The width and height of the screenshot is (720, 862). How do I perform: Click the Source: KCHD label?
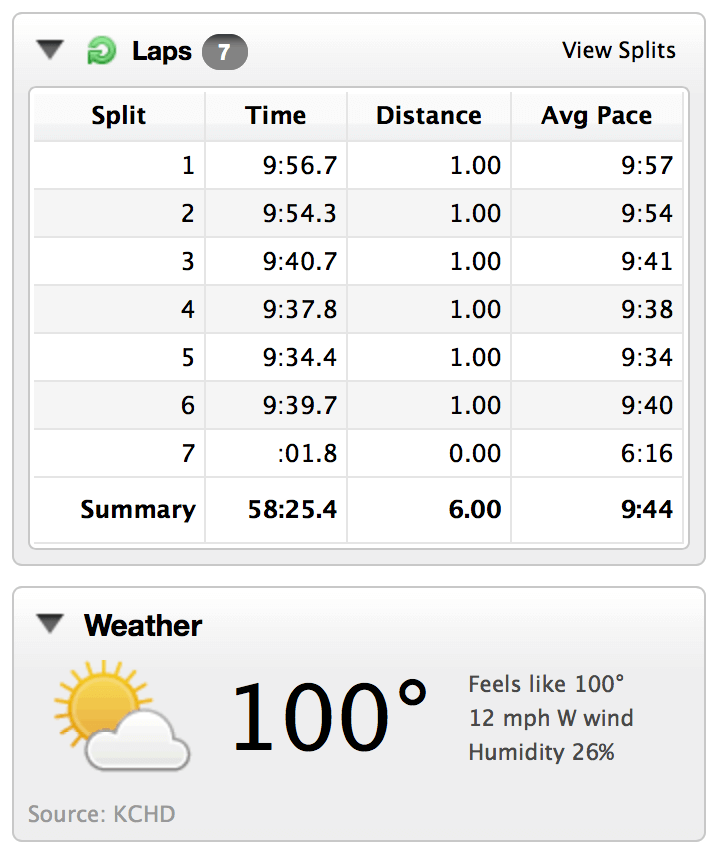[102, 814]
